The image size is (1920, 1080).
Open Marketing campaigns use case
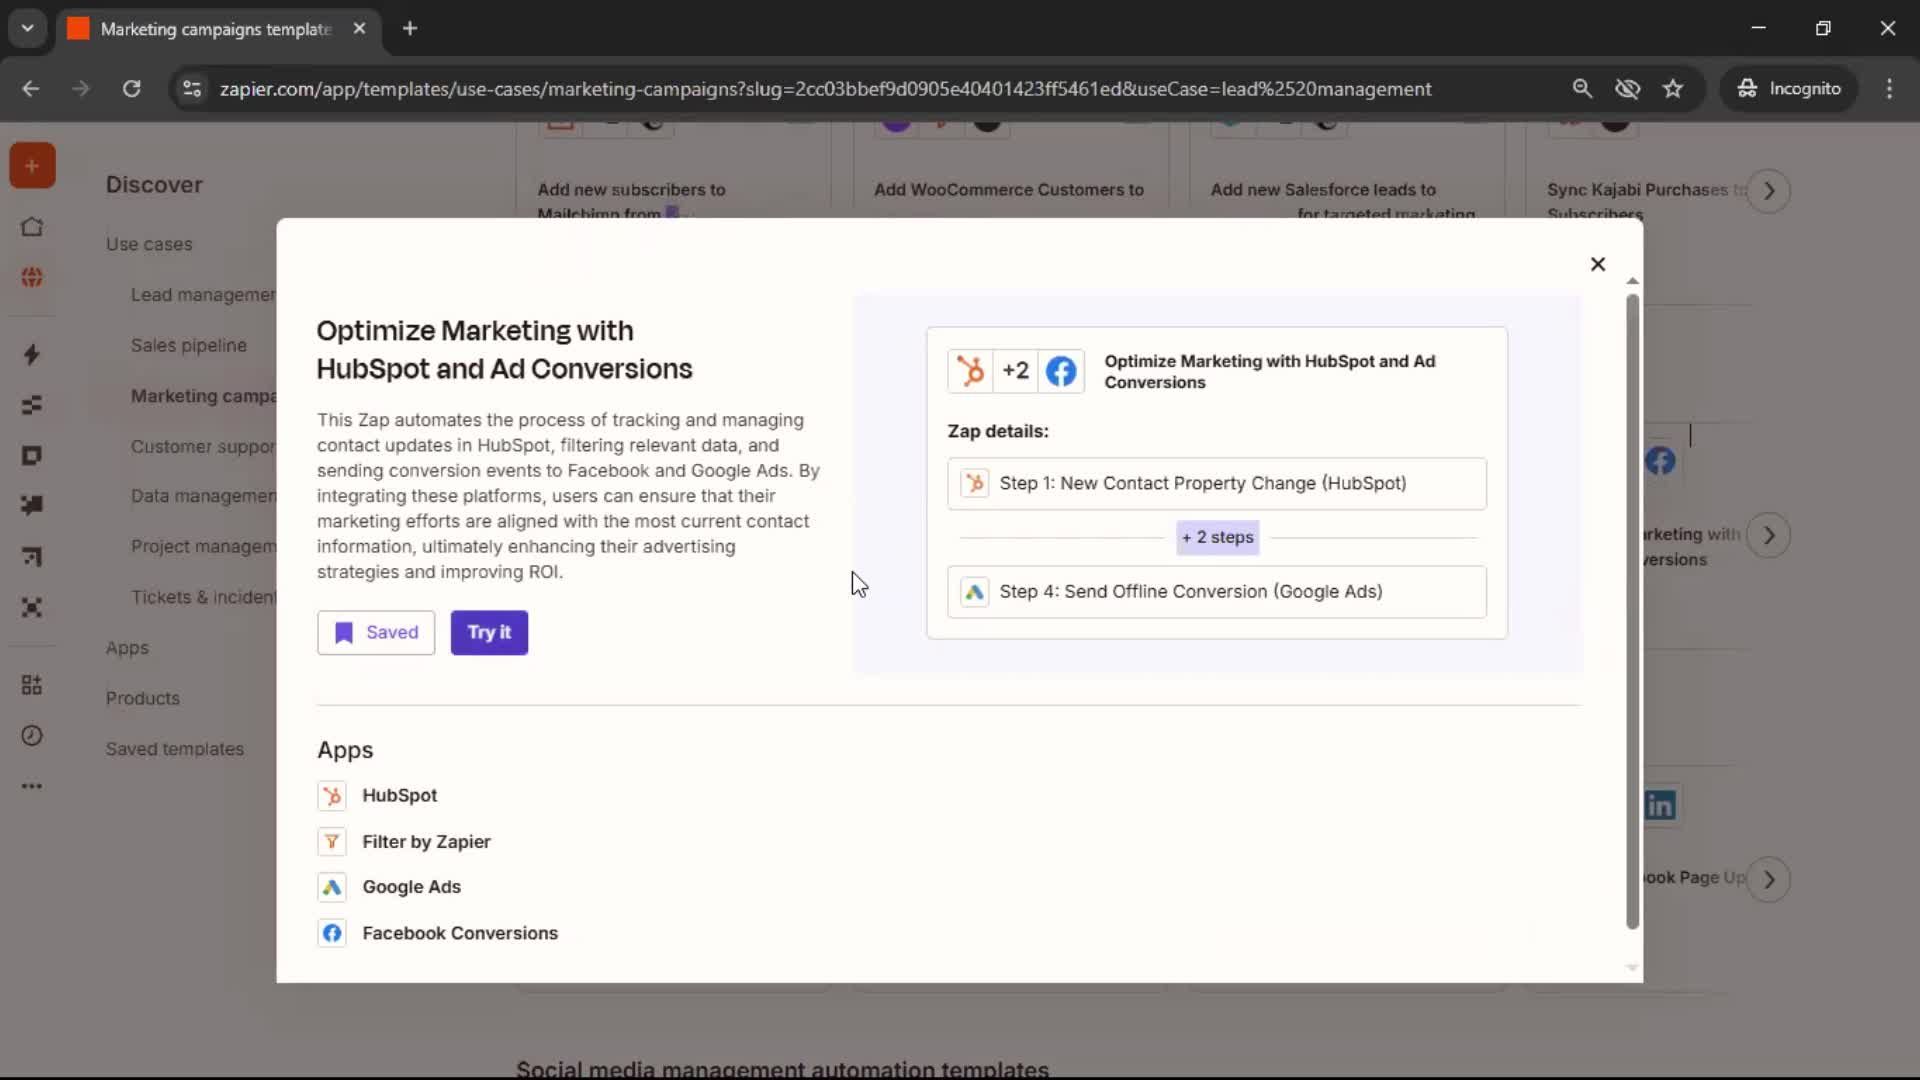coord(203,396)
